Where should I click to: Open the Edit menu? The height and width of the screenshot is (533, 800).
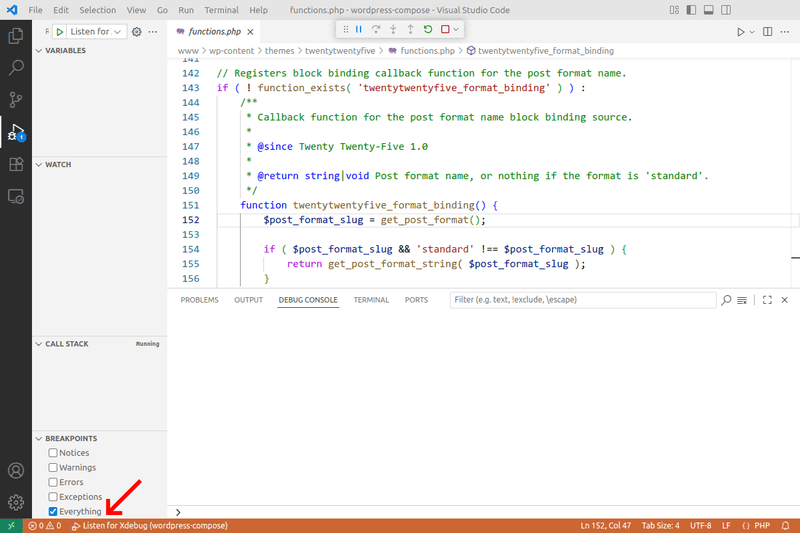(61, 10)
